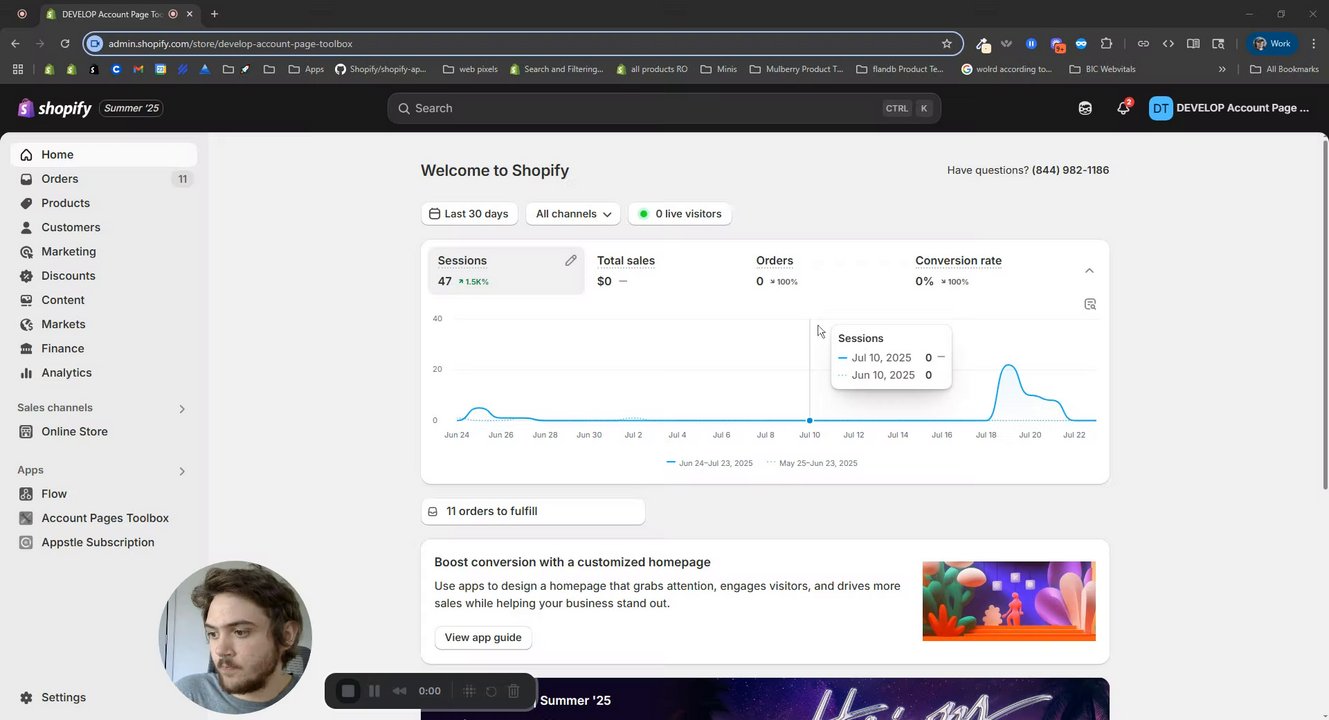
Task: Collapse the analytics chart with the up chevron
Action: point(1090,271)
